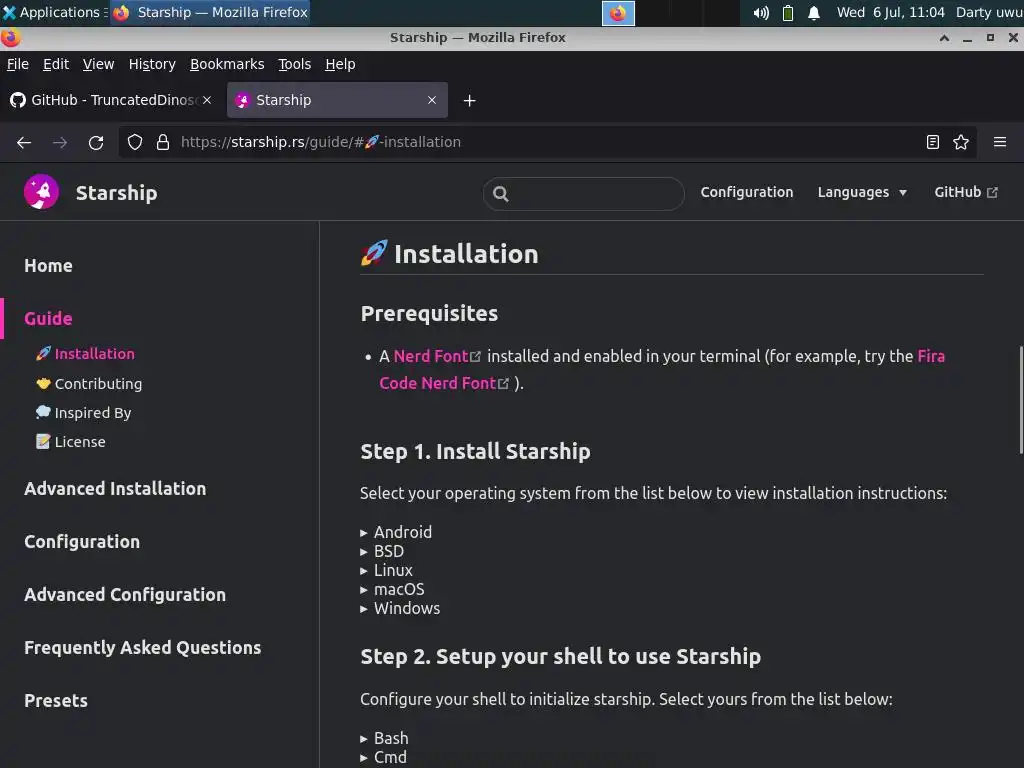Open the Darty uwu user menu
The image size is (1024, 768).
pyautogui.click(x=989, y=12)
